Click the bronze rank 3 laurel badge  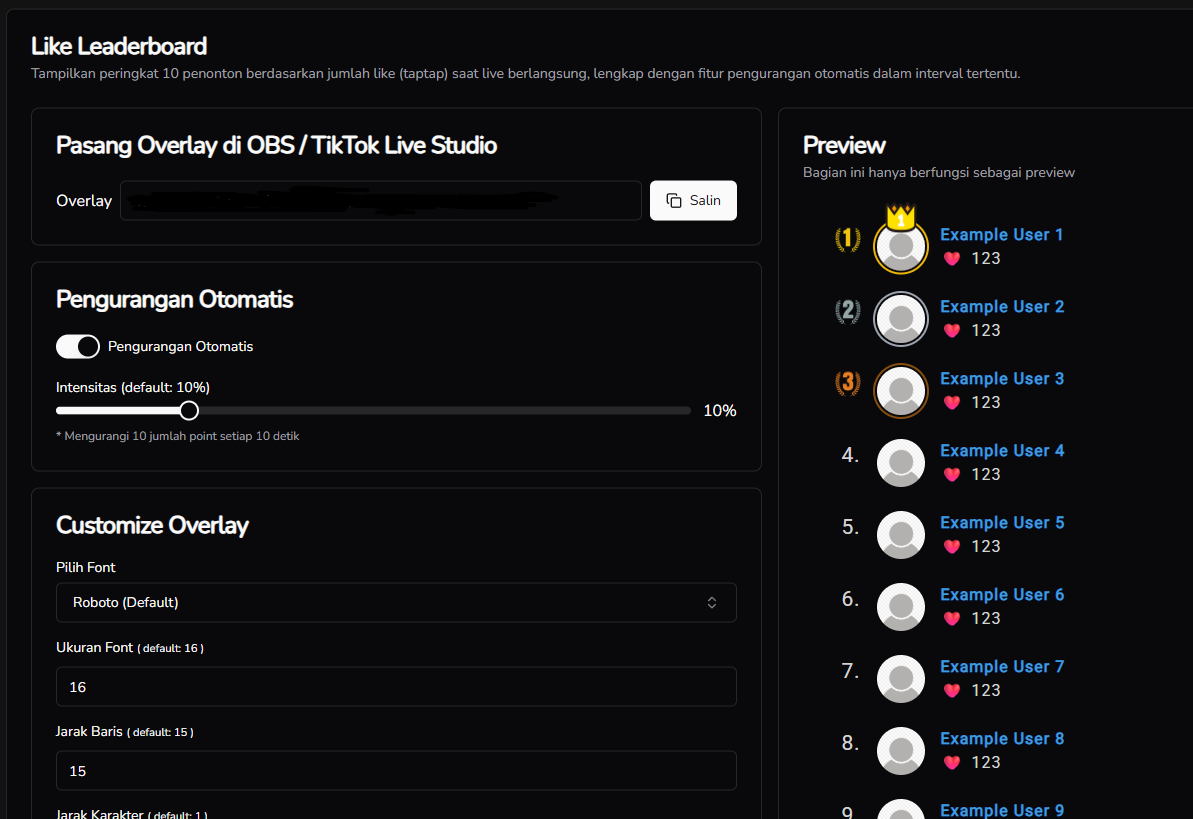(x=848, y=383)
